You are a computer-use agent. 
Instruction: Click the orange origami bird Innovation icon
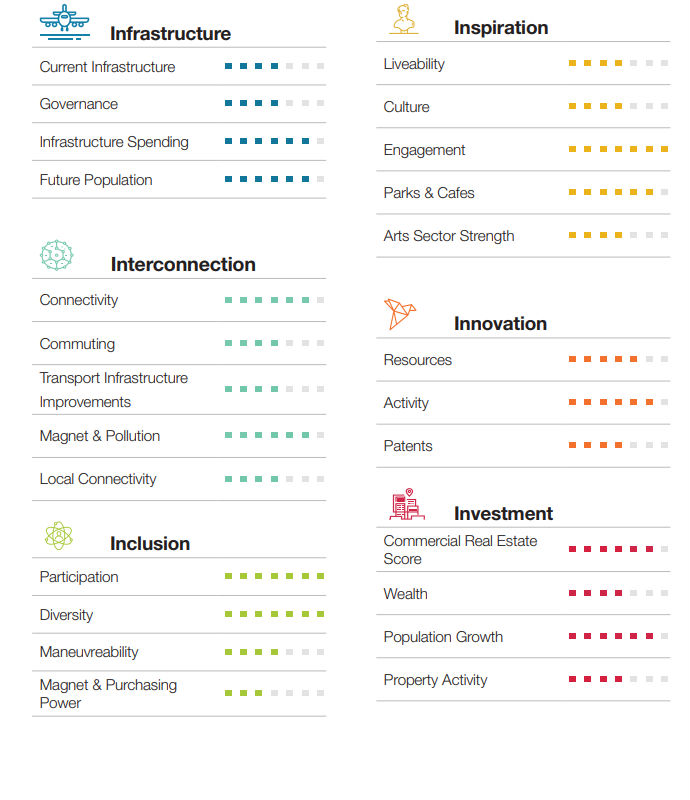(x=400, y=314)
